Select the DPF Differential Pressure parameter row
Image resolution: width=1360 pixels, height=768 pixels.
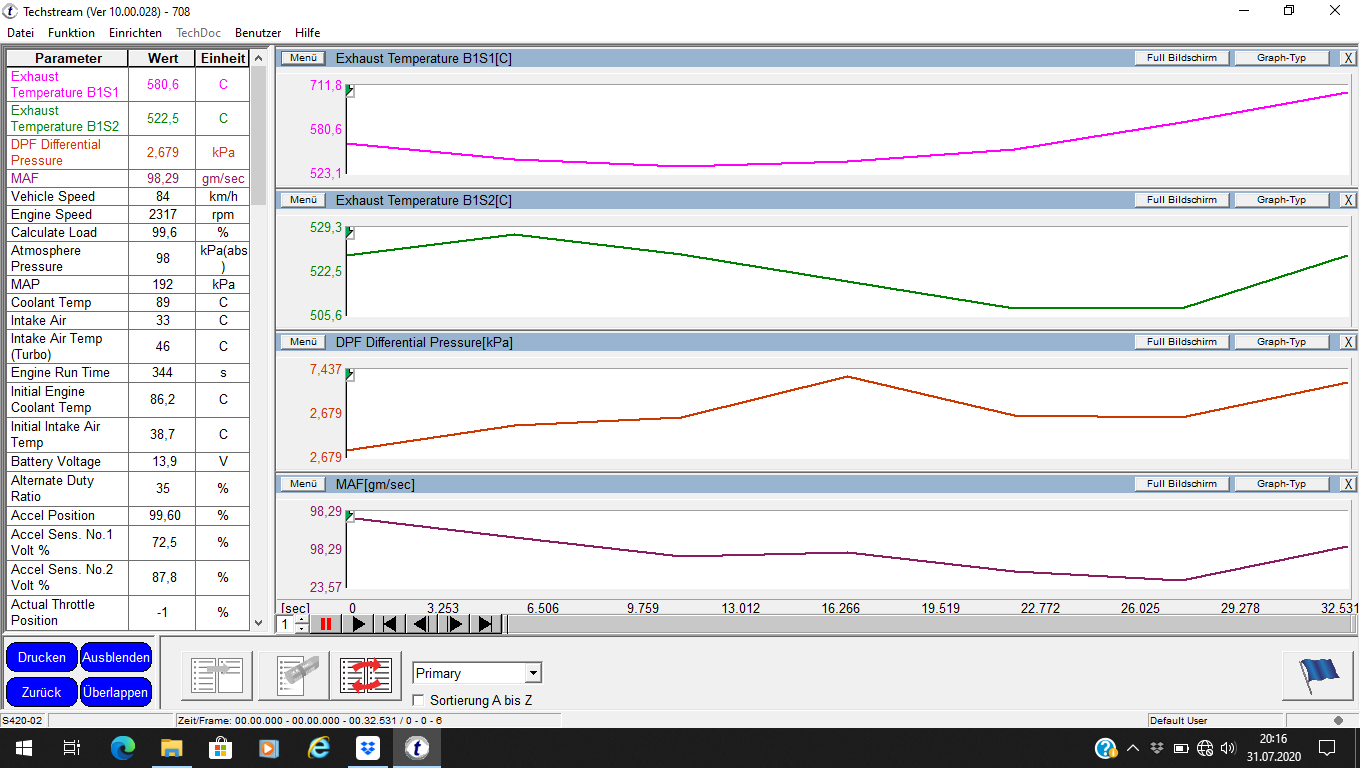click(x=128, y=152)
